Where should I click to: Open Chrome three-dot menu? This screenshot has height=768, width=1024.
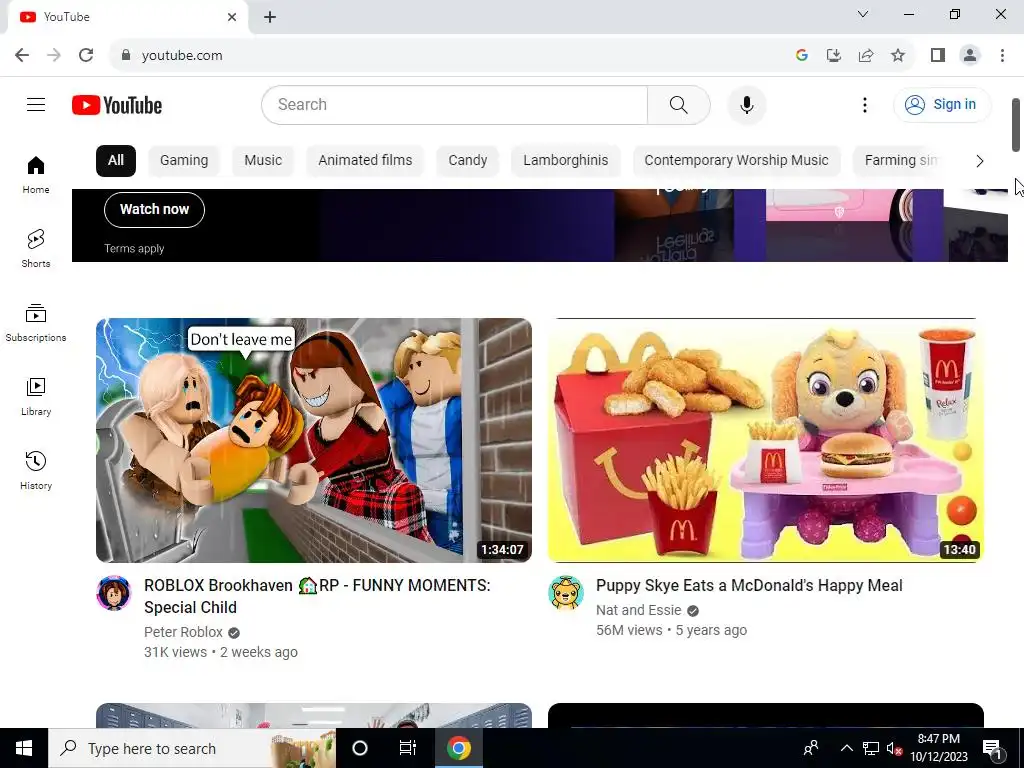(x=1002, y=56)
